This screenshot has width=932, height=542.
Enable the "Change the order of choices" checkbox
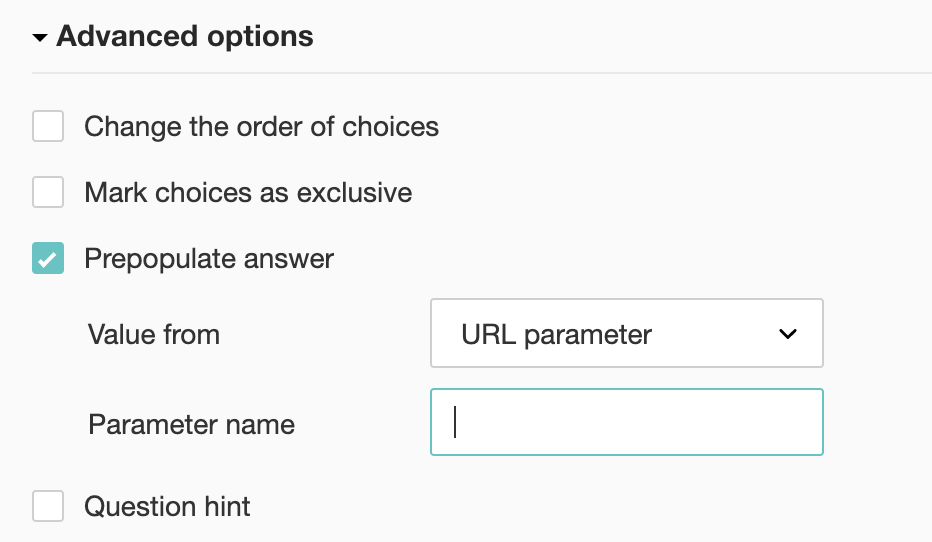click(48, 127)
